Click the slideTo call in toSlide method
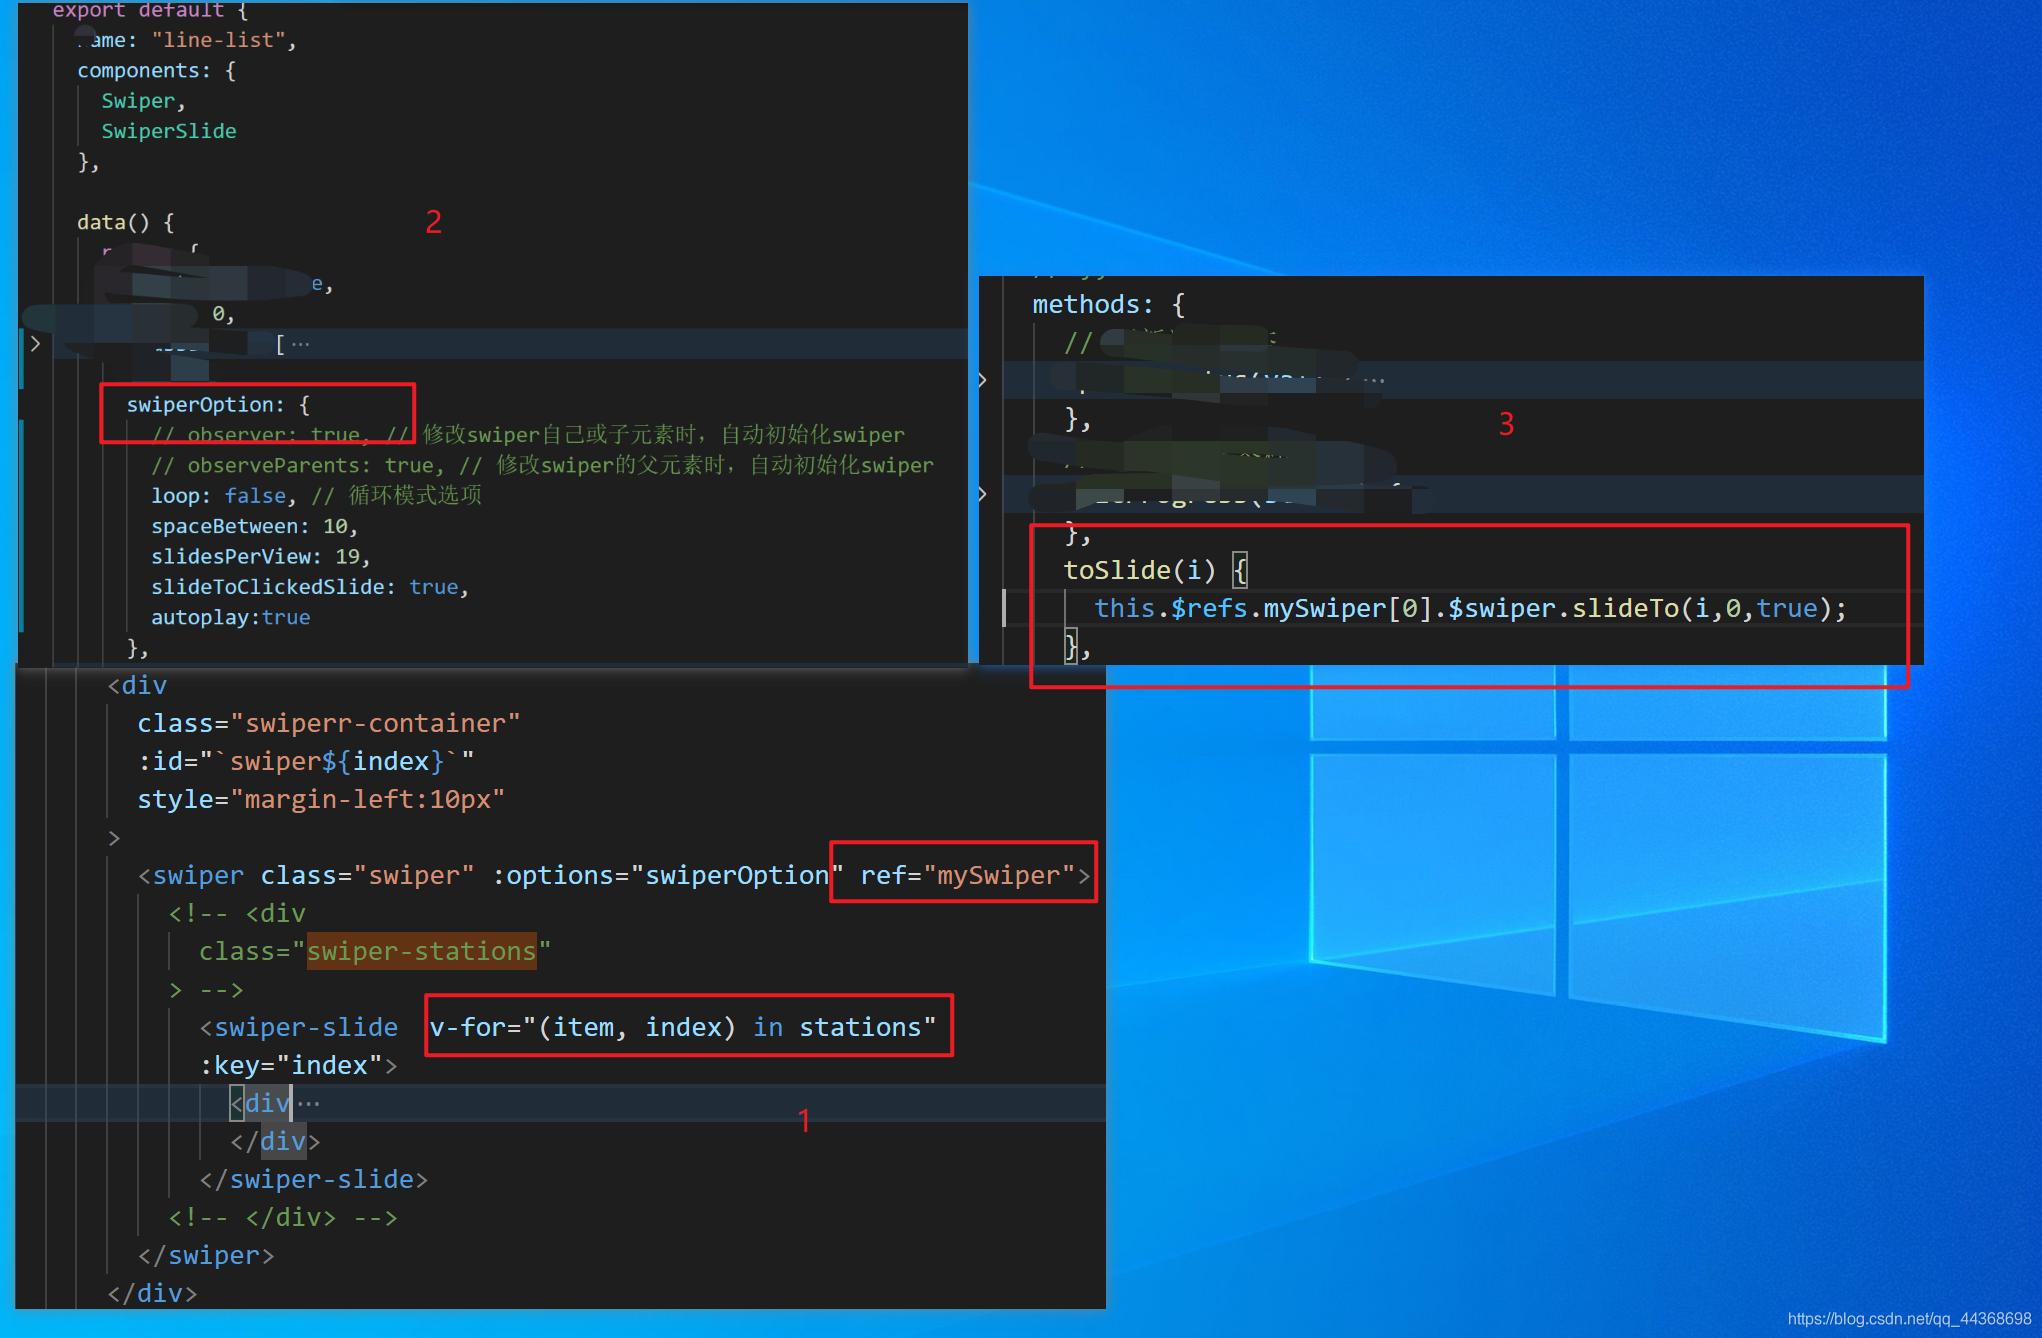This screenshot has height=1338, width=2042. [x=1624, y=608]
